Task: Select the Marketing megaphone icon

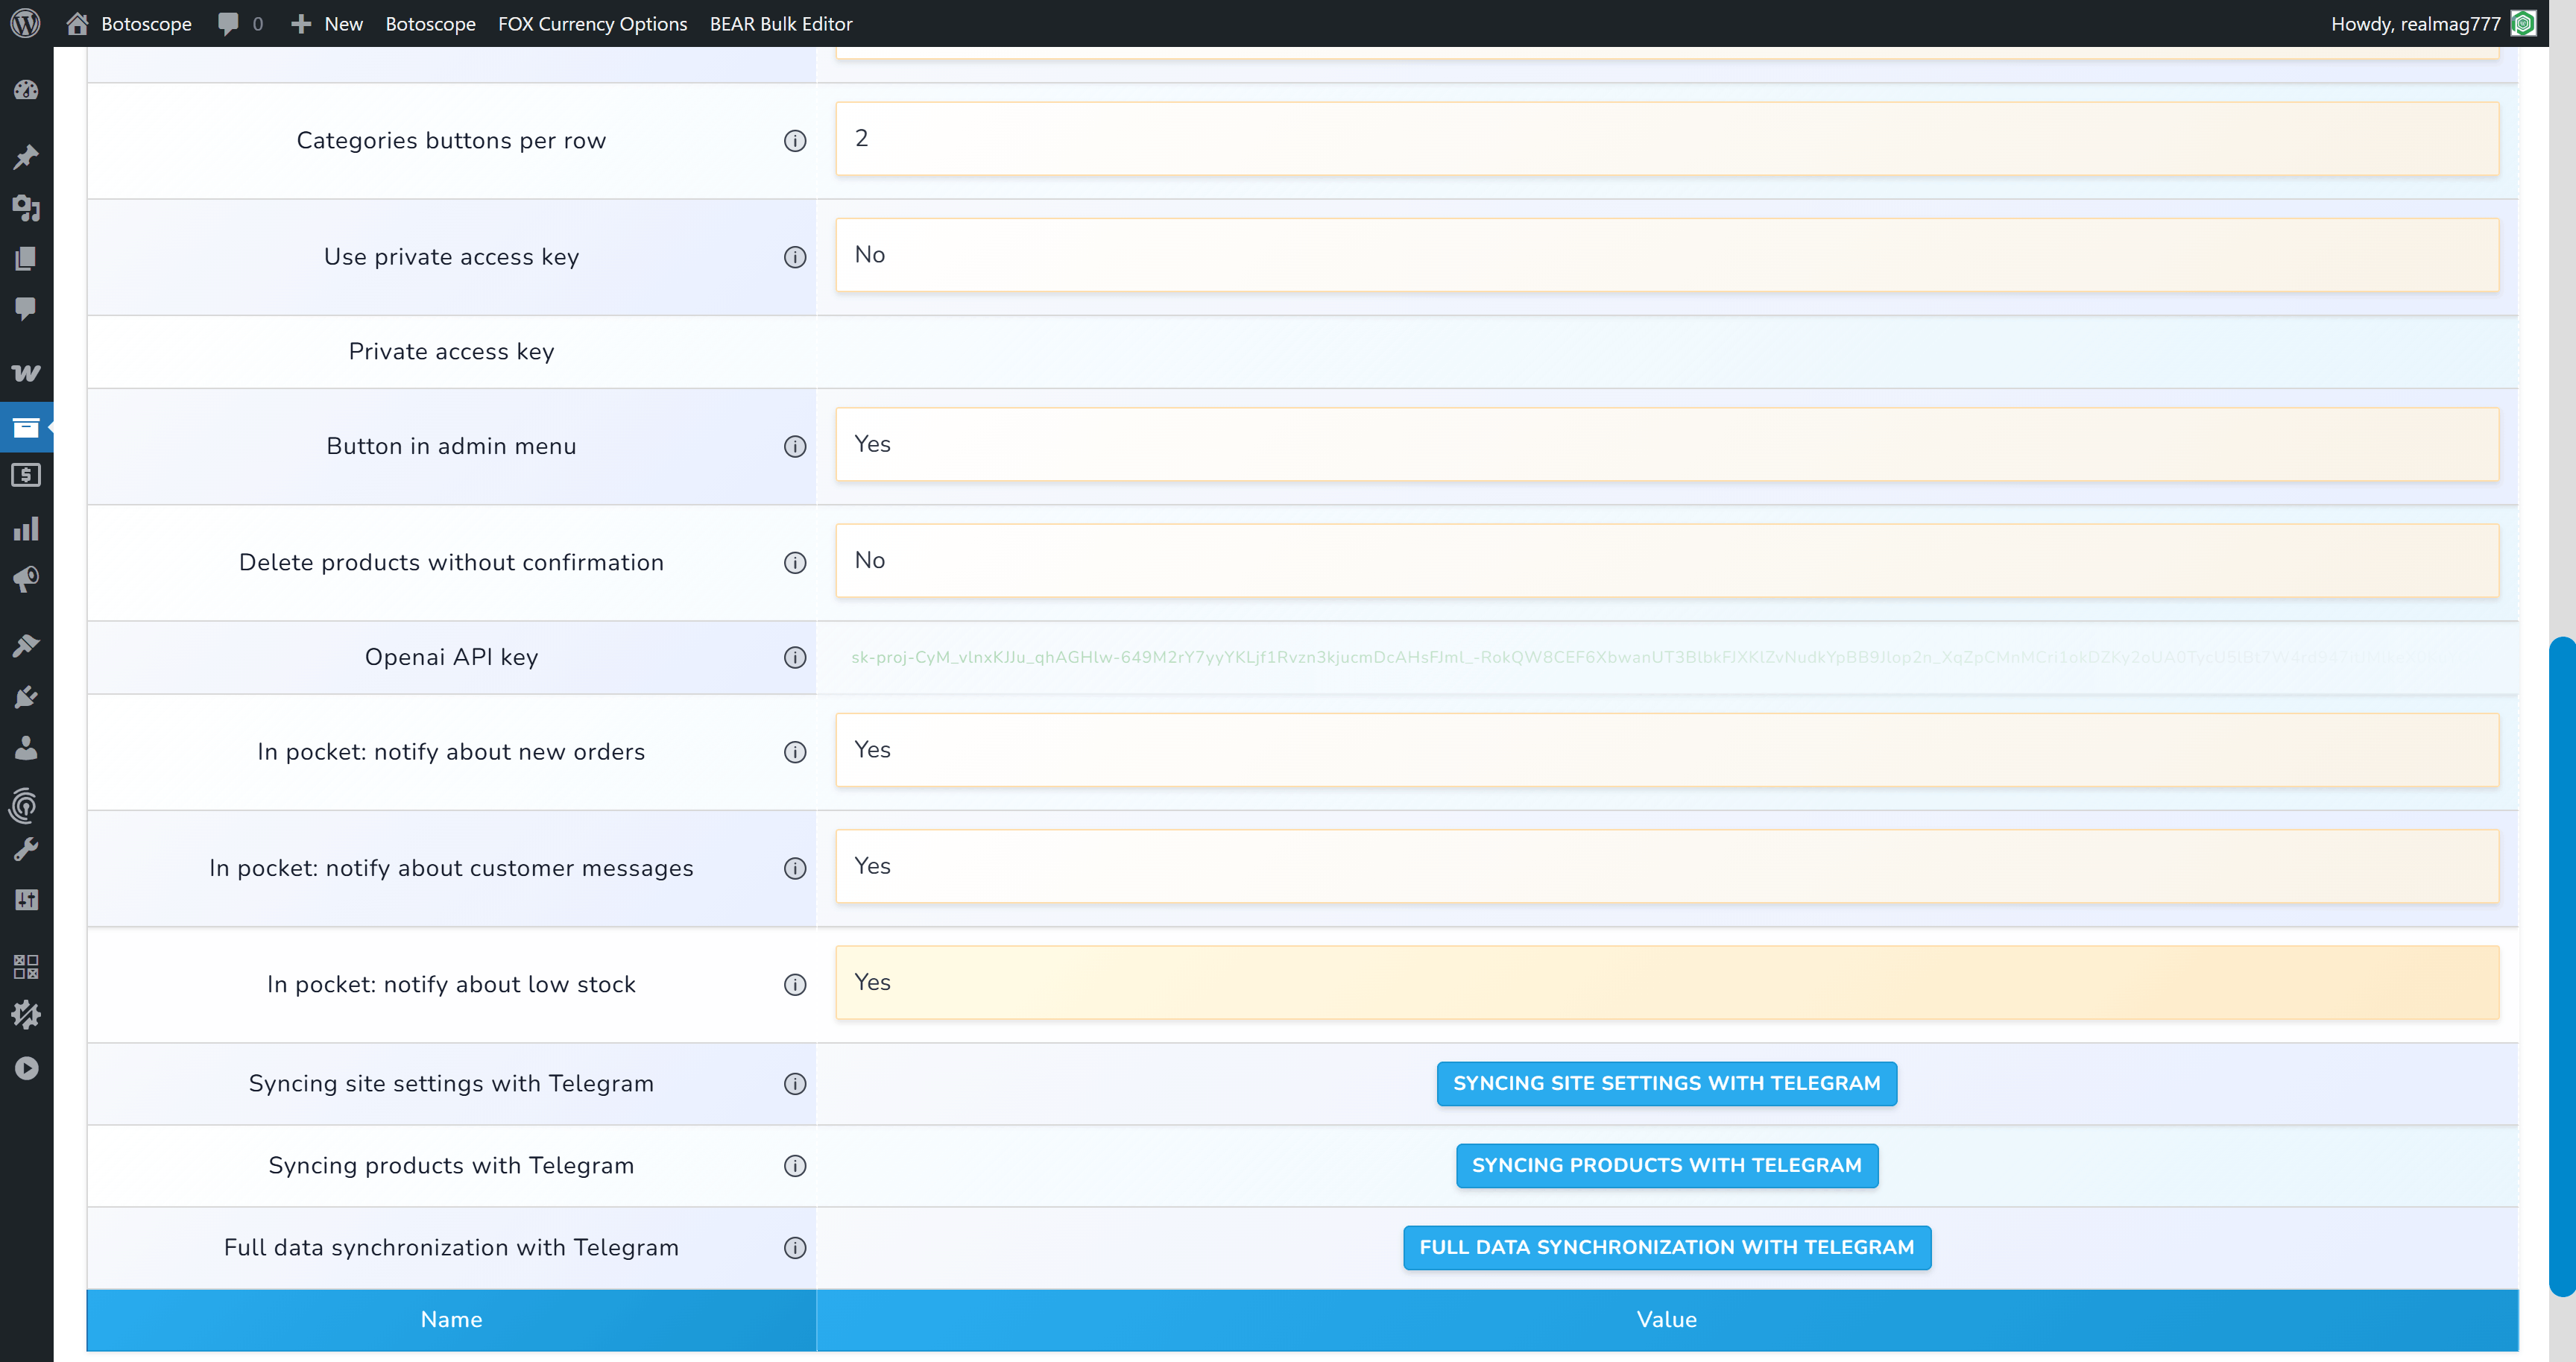Action: coord(27,579)
